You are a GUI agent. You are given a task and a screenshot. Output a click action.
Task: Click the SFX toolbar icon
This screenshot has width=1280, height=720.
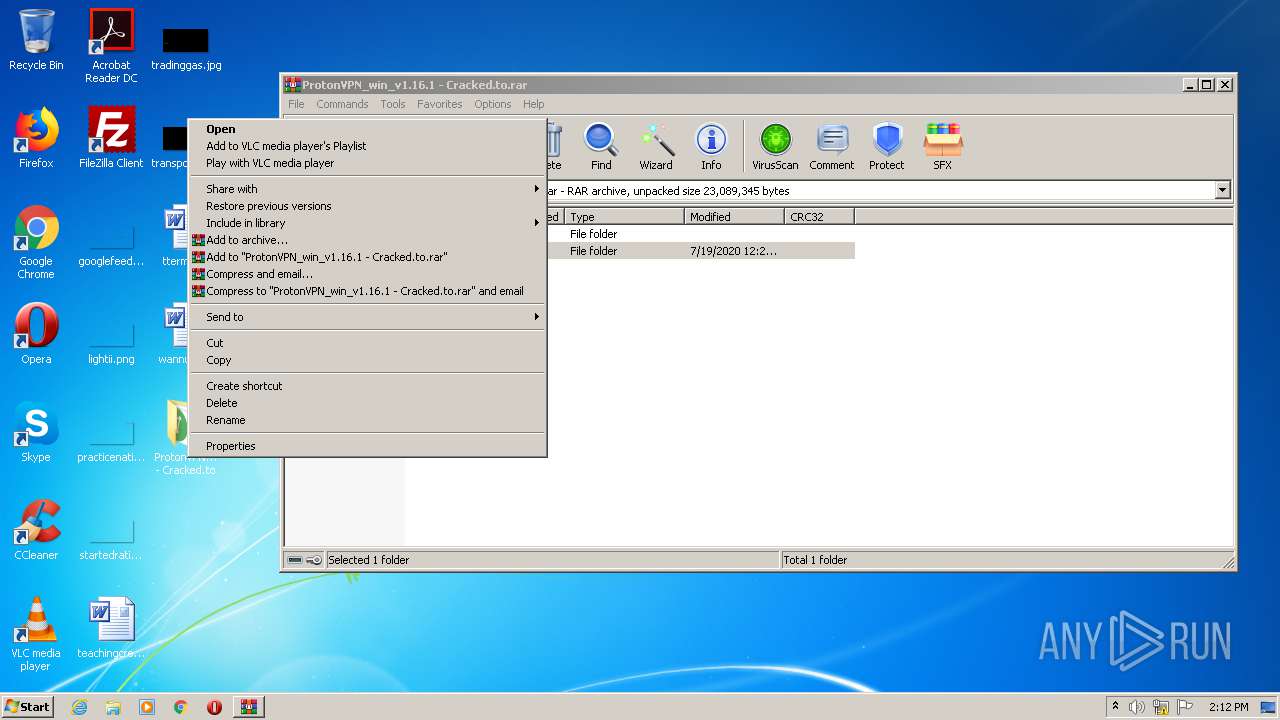coord(942,147)
